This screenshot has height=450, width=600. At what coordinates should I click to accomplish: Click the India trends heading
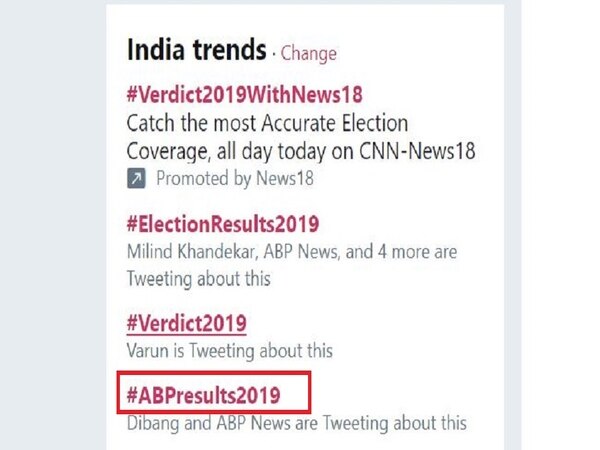pyautogui.click(x=196, y=50)
